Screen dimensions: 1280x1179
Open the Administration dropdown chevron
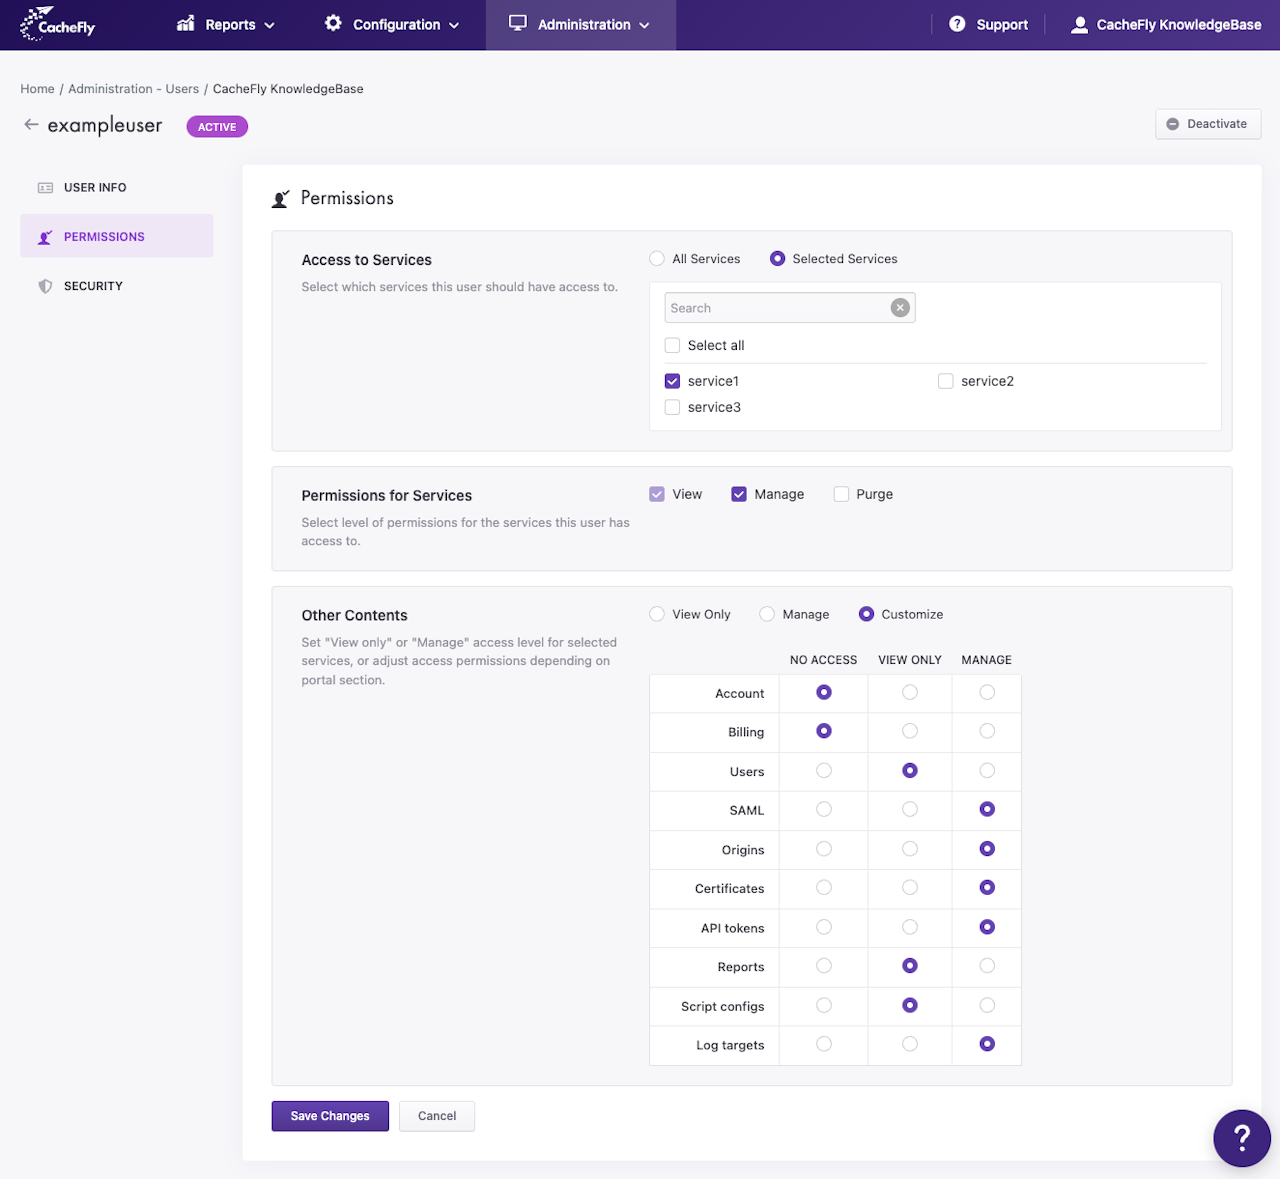(644, 25)
